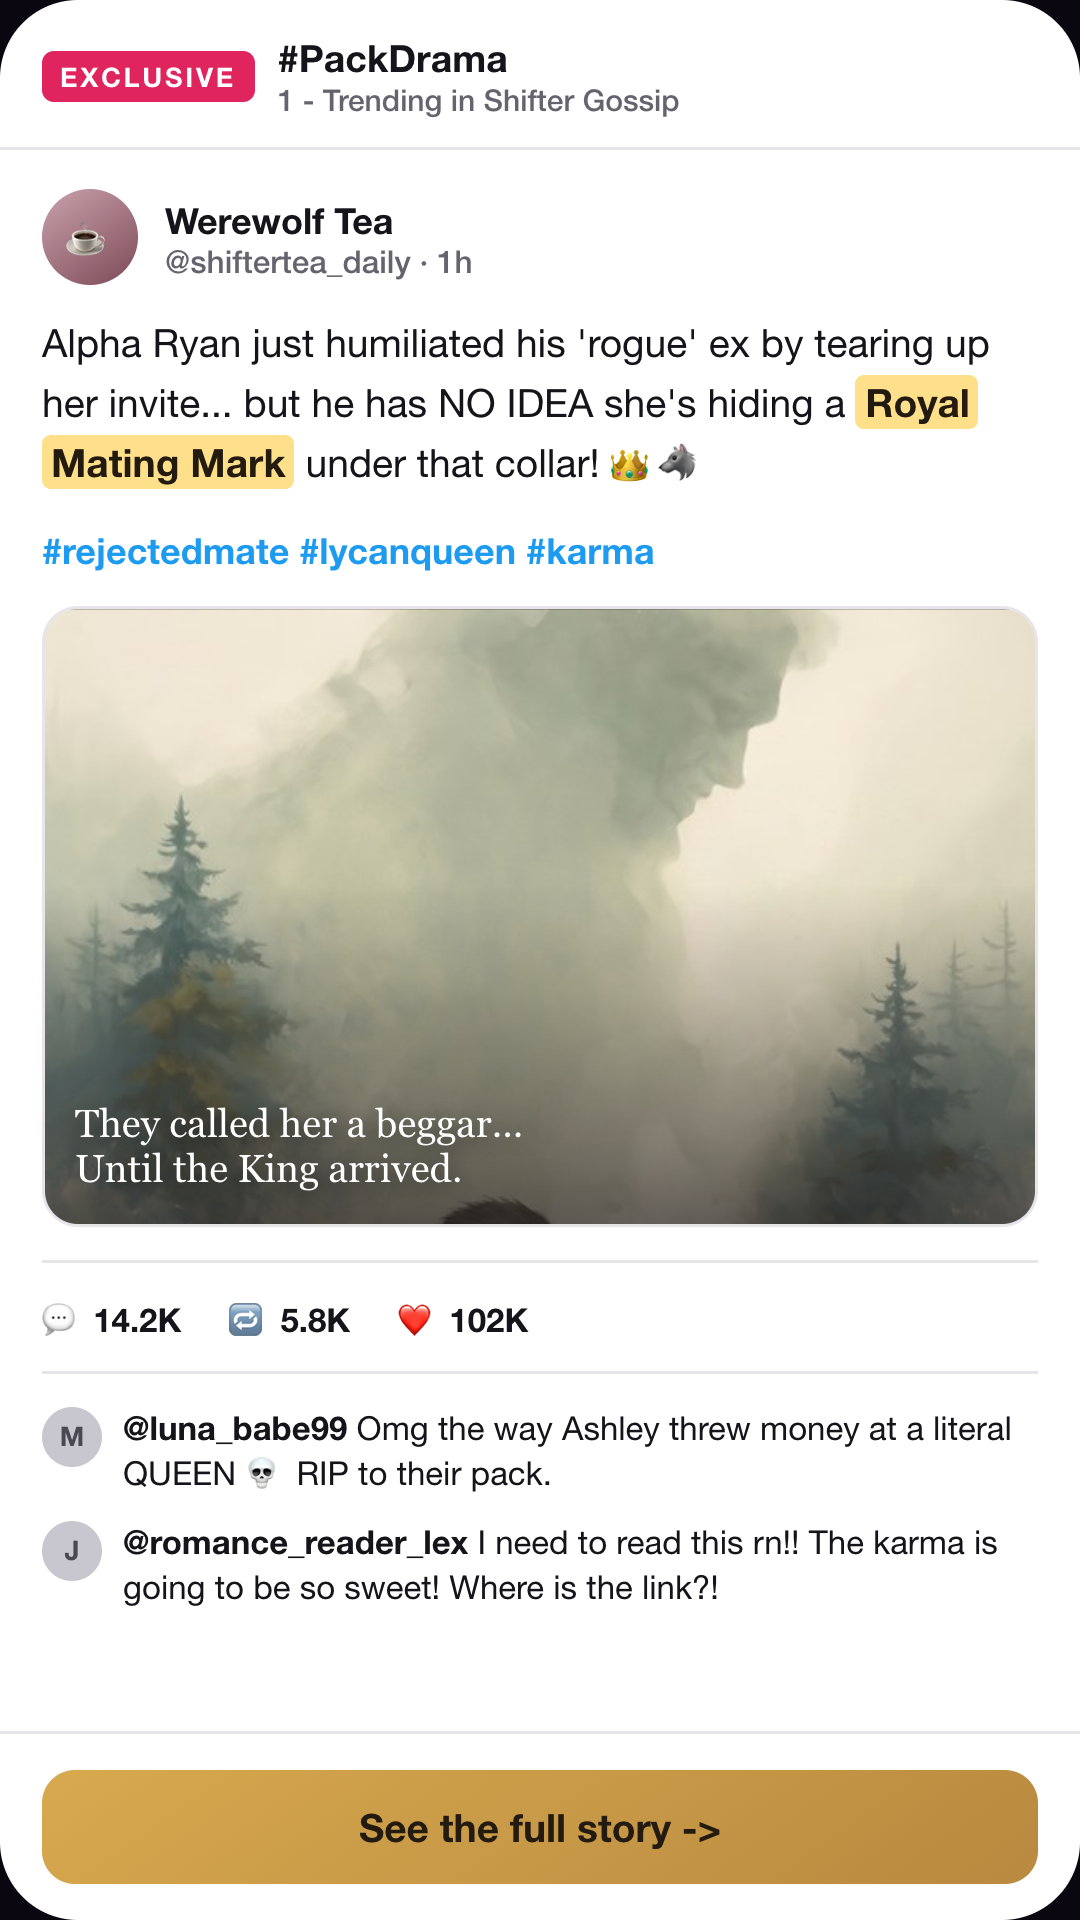Open the misty forest story image

pyautogui.click(x=540, y=916)
